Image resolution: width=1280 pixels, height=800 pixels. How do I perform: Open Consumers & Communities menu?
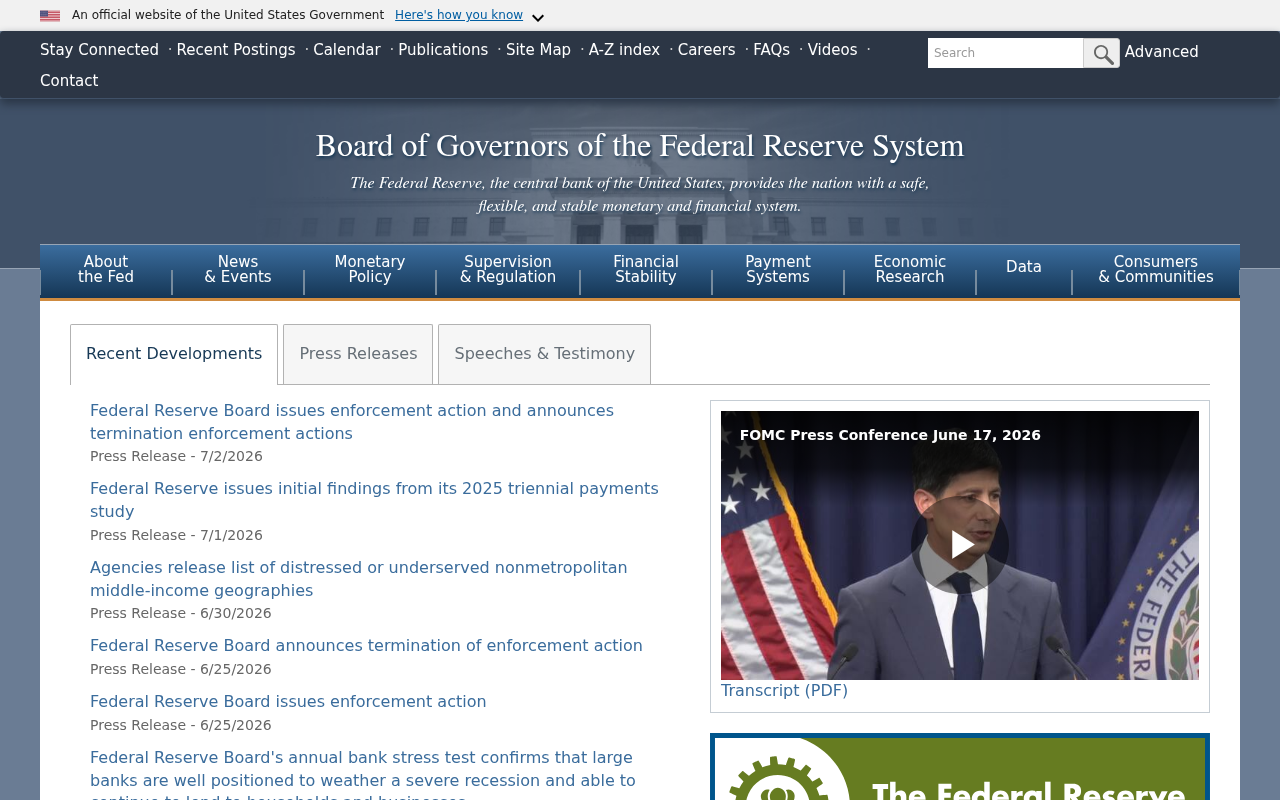[x=1156, y=270]
